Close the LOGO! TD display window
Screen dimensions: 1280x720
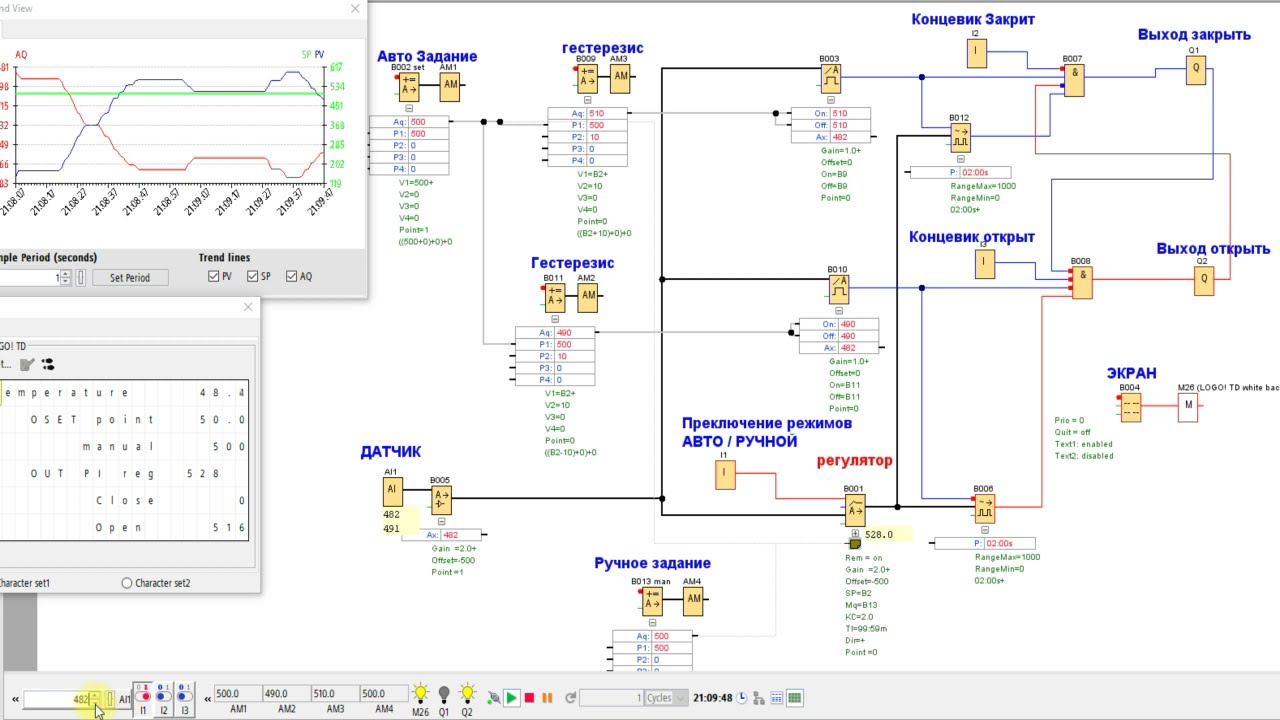[x=248, y=307]
